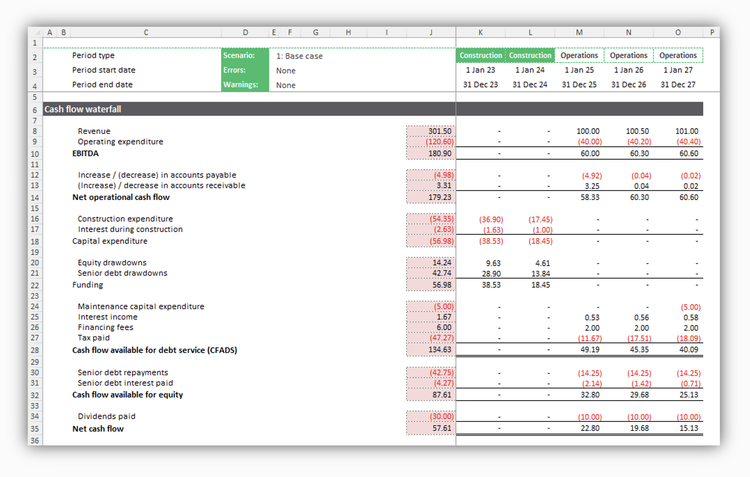
Task: Select Net cash flow value 15.13
Action: coord(689,428)
